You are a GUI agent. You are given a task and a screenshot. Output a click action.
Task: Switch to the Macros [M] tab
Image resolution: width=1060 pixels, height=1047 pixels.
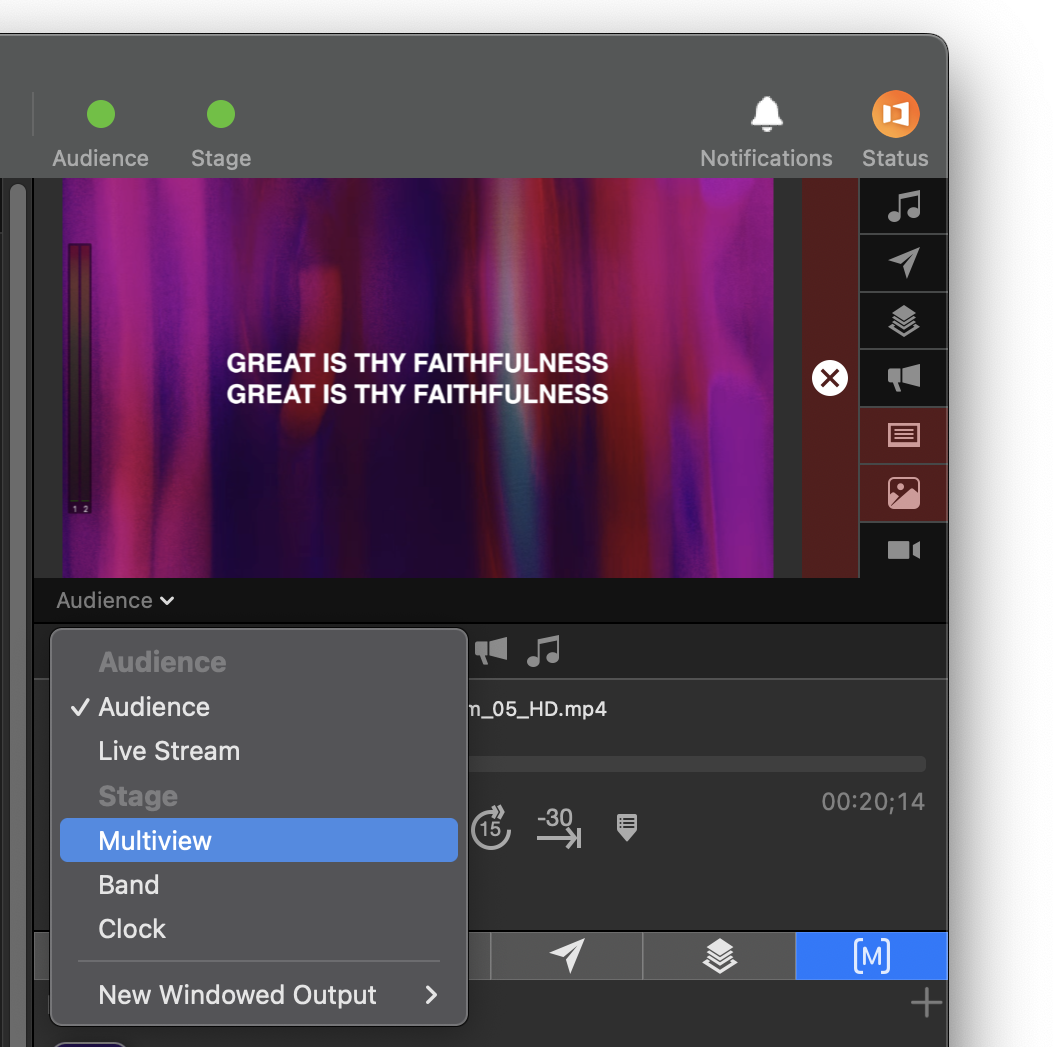pos(871,956)
